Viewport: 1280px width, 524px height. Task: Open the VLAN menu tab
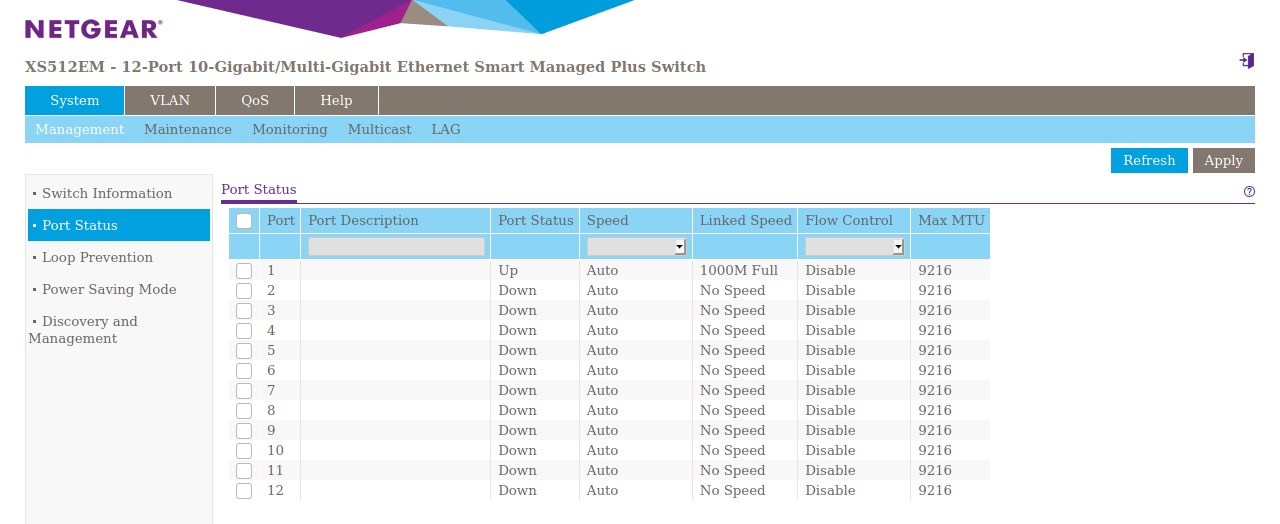click(x=169, y=100)
